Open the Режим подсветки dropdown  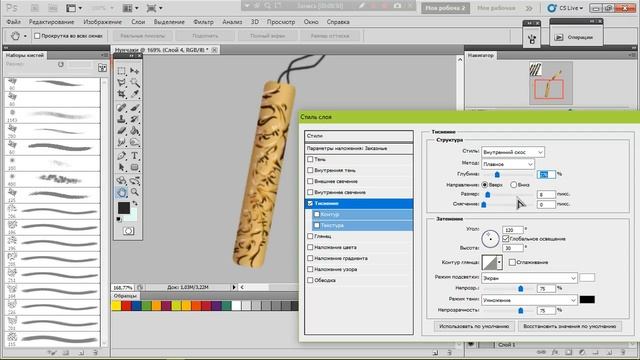[529, 278]
